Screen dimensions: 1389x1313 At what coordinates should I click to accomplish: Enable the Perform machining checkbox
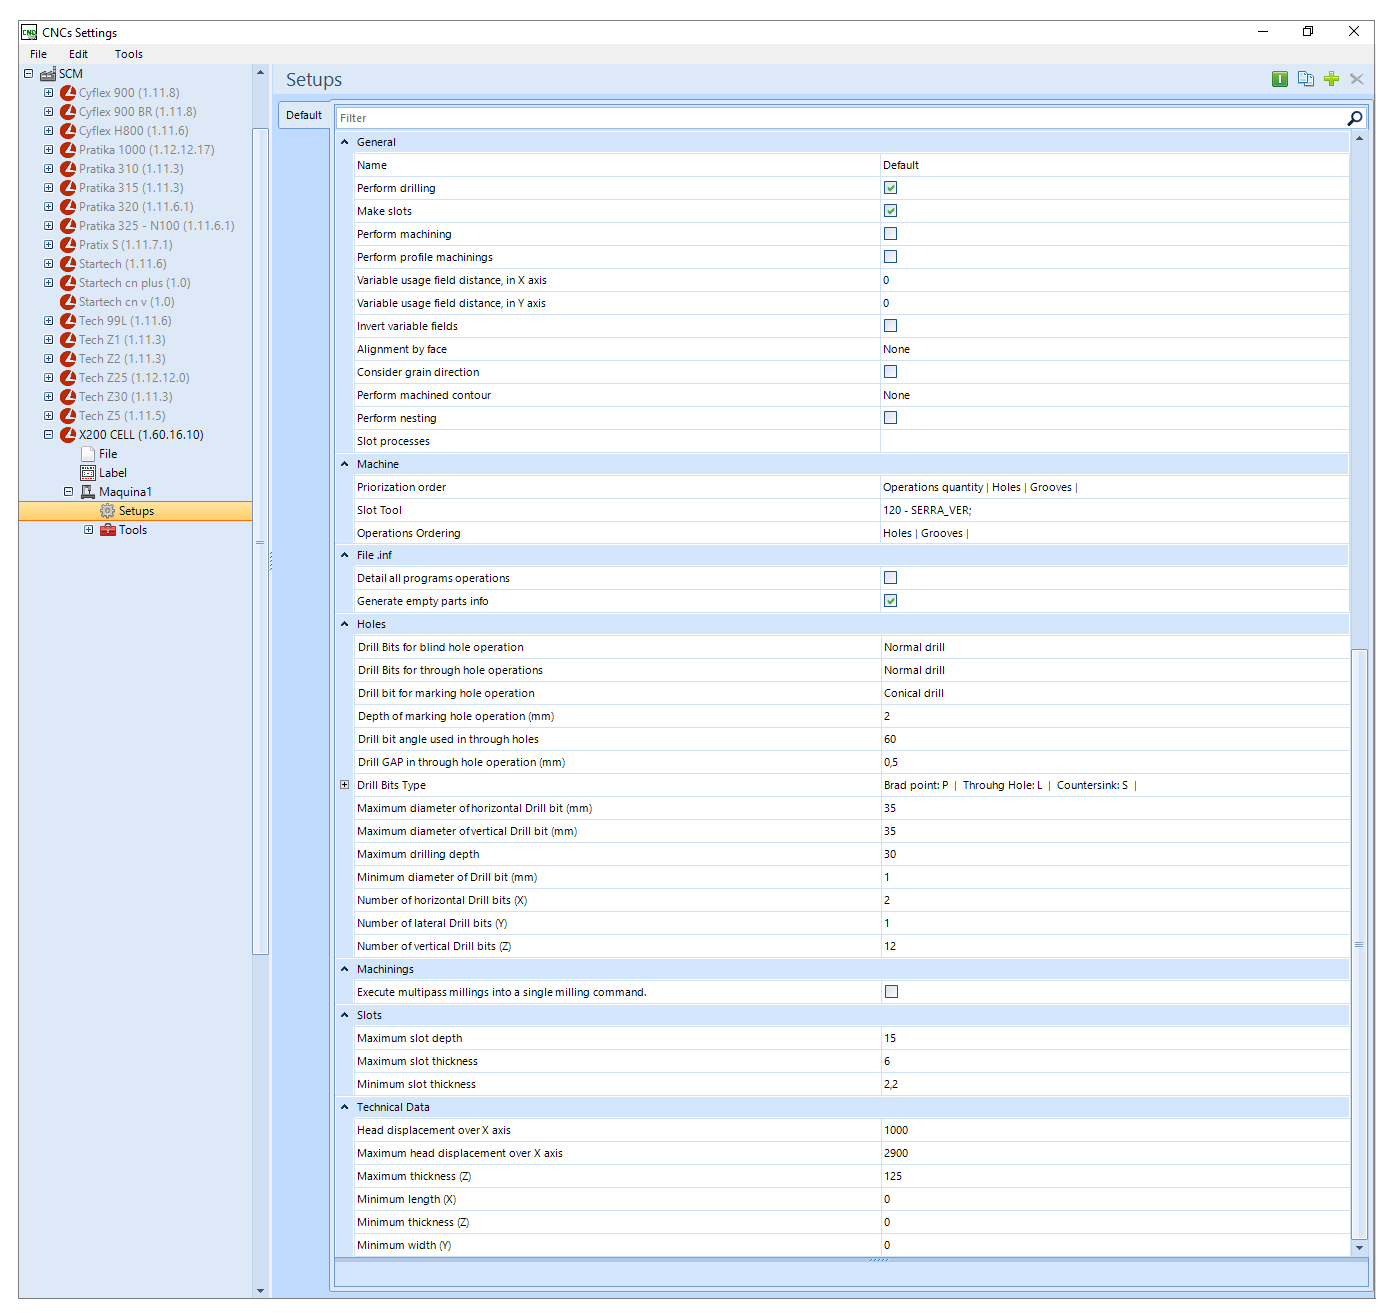point(890,234)
